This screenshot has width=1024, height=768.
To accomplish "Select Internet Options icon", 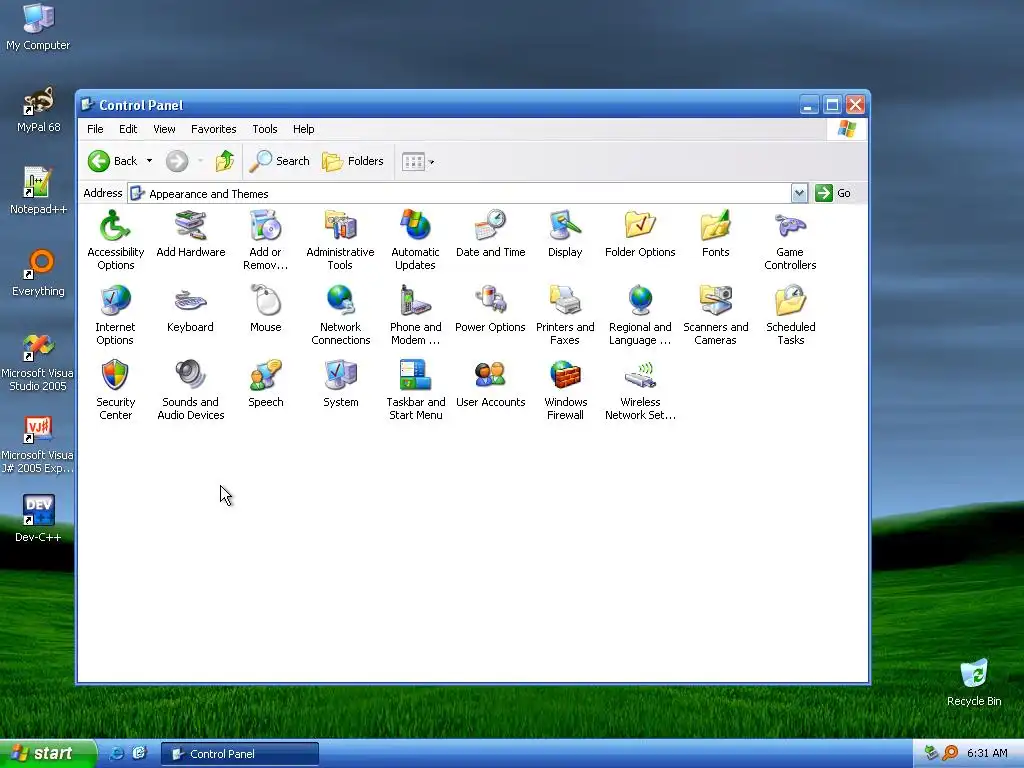I will [115, 315].
